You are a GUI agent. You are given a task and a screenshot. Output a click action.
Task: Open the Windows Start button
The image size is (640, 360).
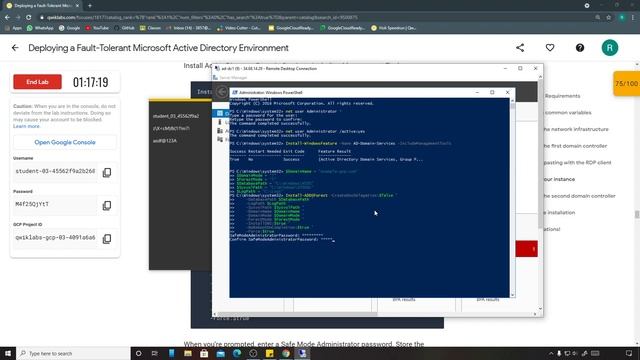[8, 353]
